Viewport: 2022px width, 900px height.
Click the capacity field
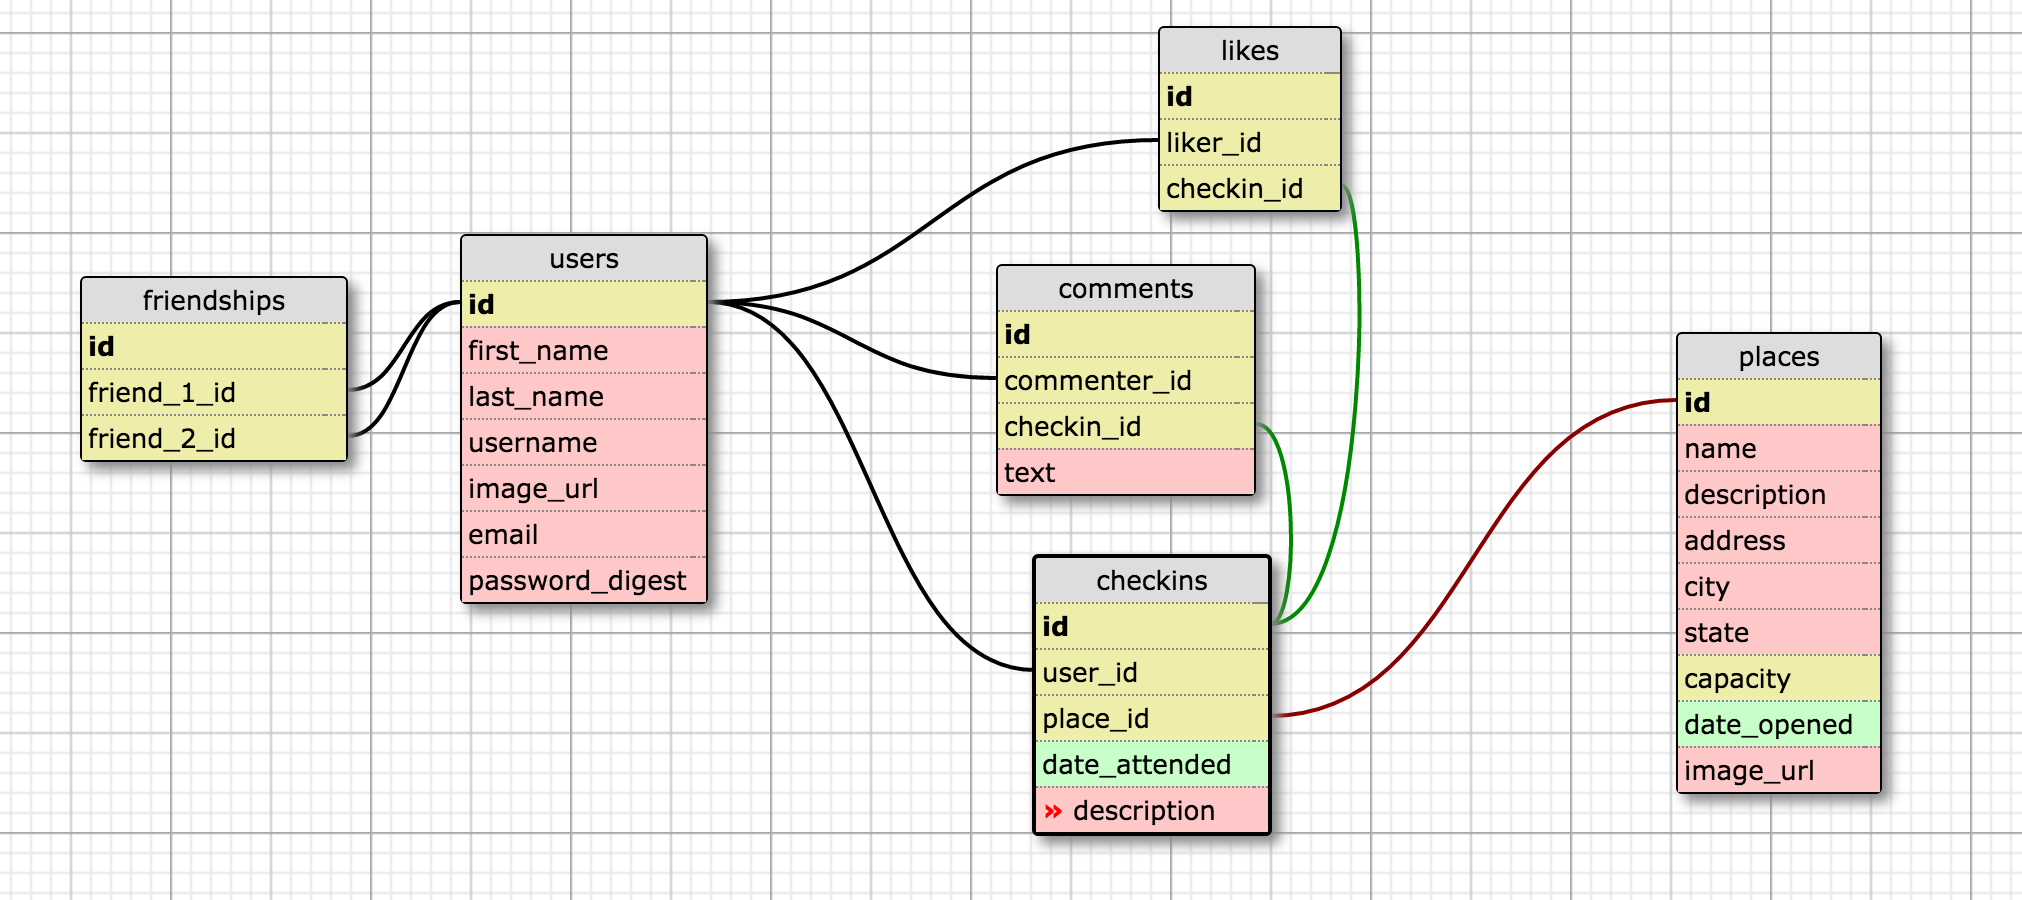[1779, 679]
